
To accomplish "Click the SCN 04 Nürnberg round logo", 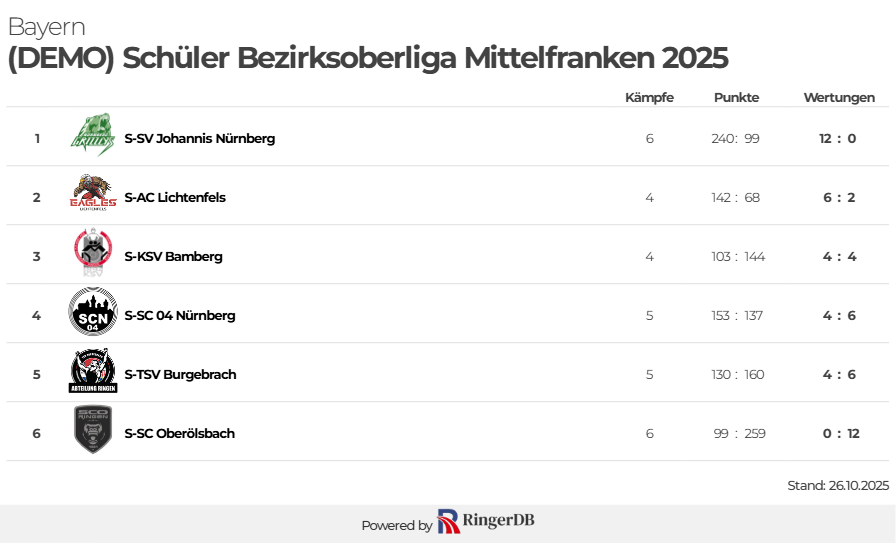I will click(x=92, y=313).
